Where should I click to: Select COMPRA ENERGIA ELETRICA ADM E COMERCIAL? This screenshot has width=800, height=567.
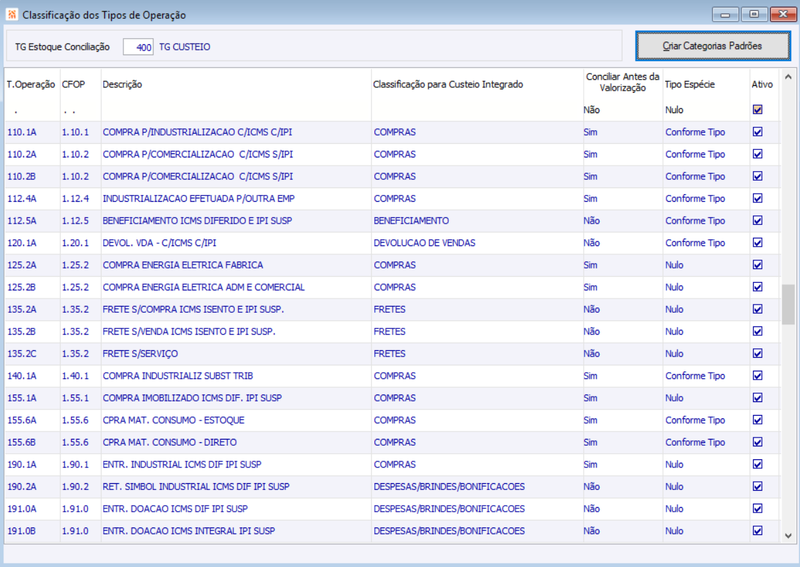coord(204,287)
